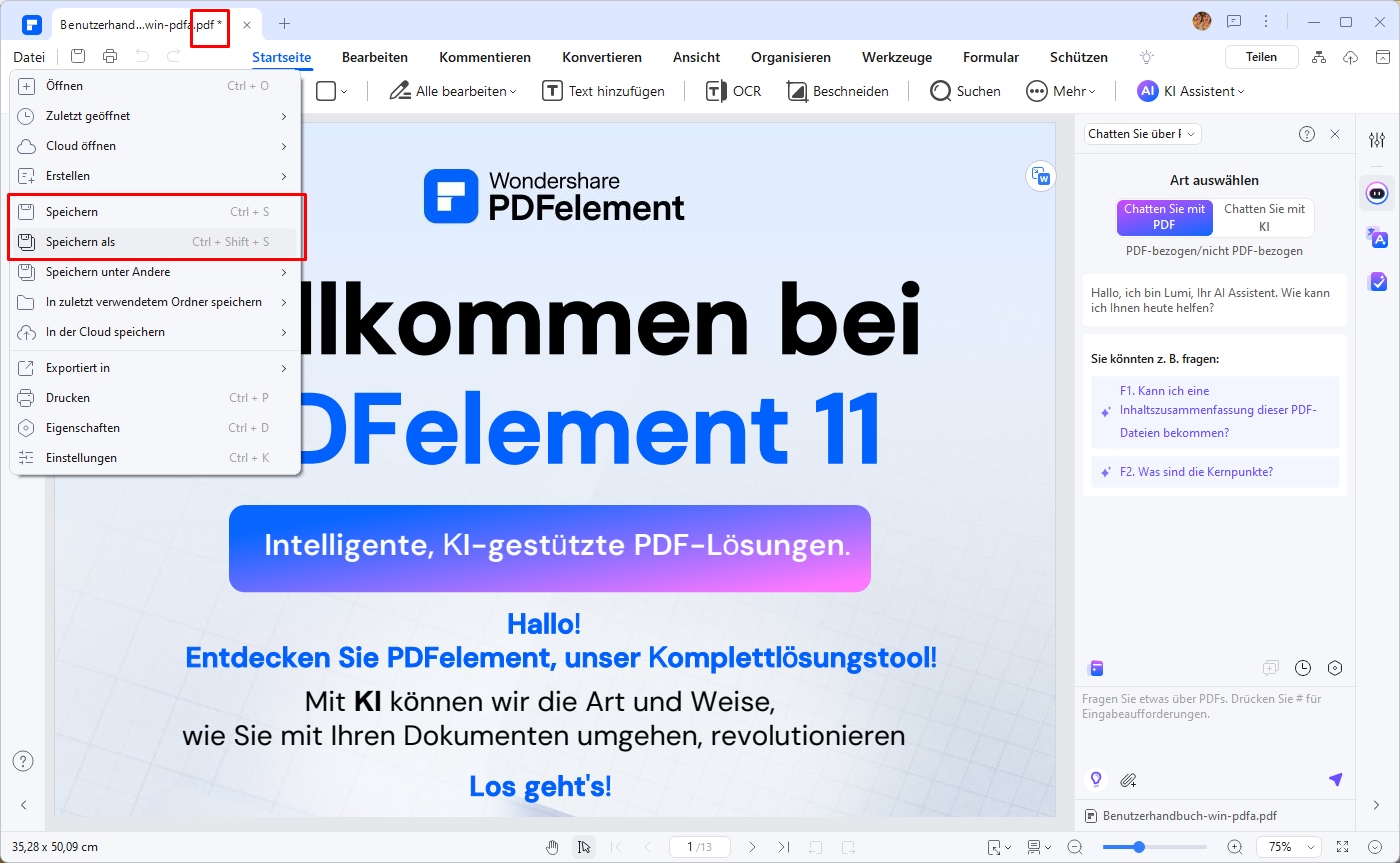The image size is (1400, 863).
Task: Expand In der Cloud speichern submenu
Action: click(x=156, y=332)
